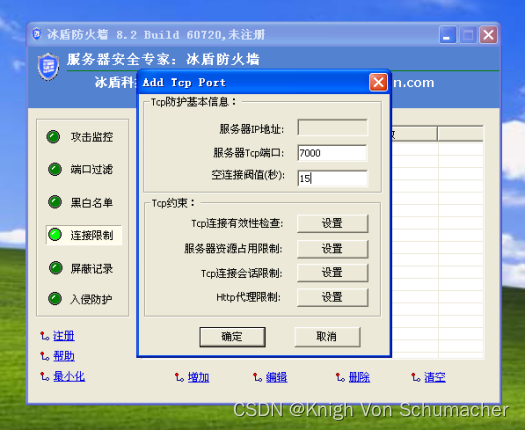
Task: Click the green indicator beside 攻击监控
Action: pyautogui.click(x=53, y=137)
